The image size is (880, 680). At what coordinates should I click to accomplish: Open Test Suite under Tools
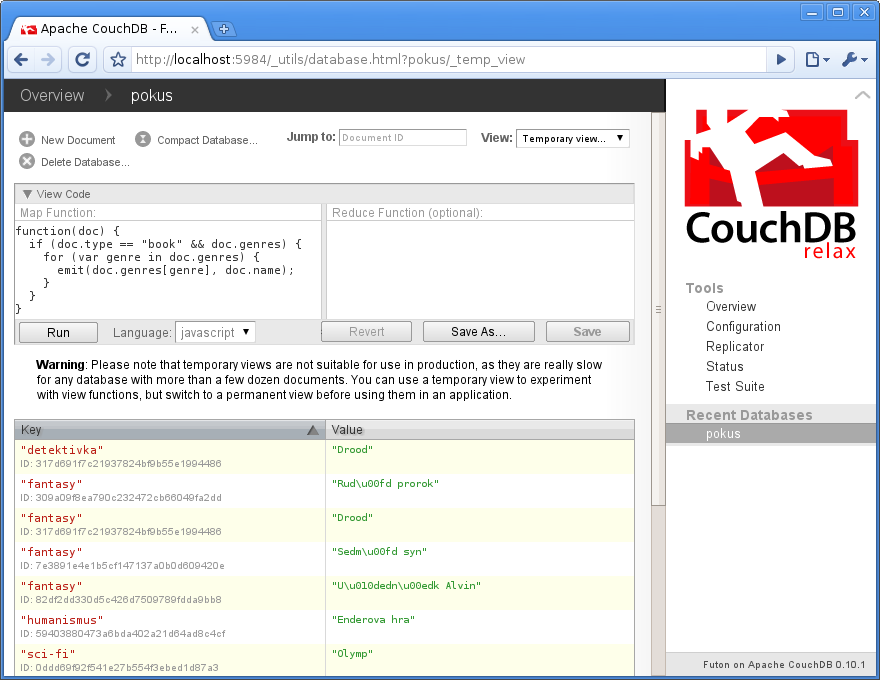click(735, 387)
